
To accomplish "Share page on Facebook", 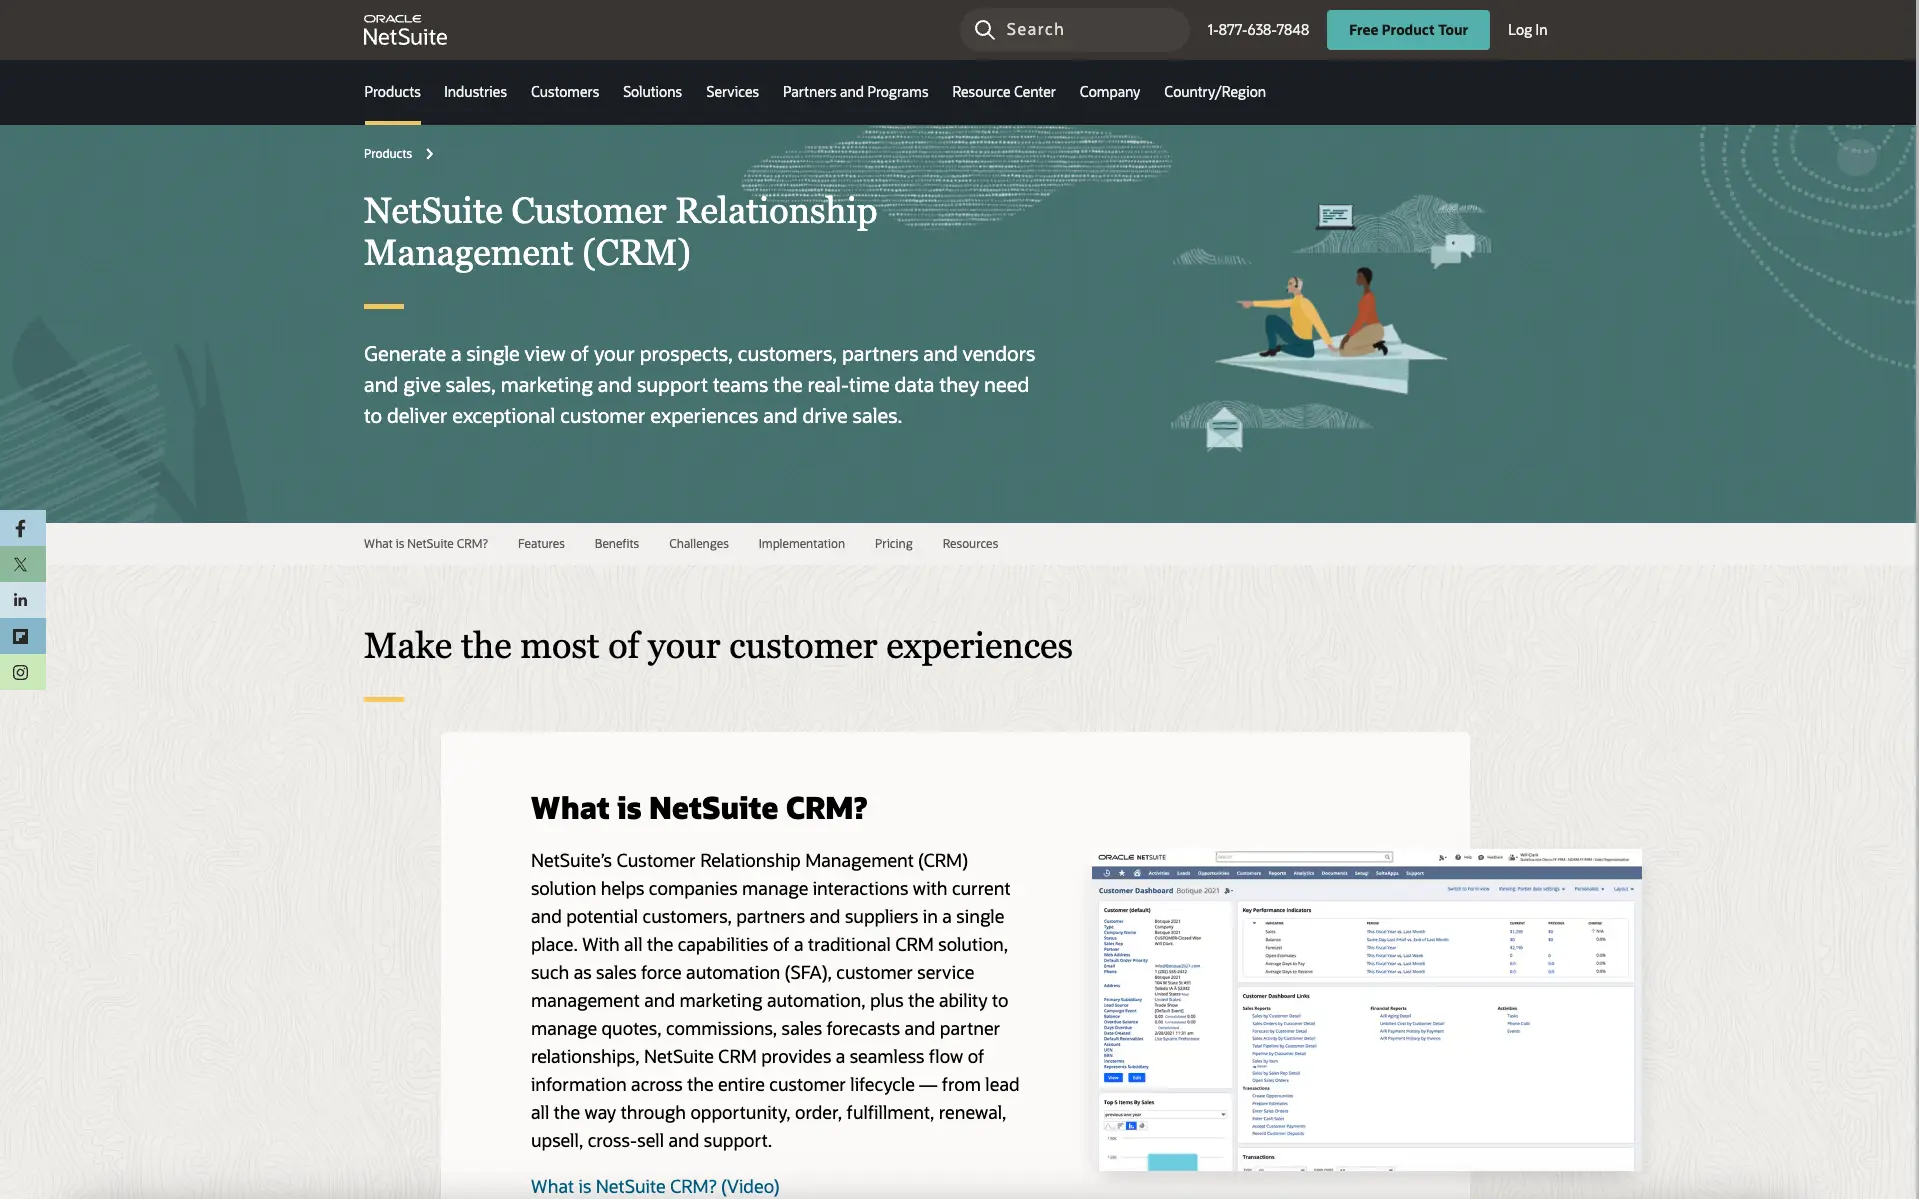I will (x=21, y=528).
